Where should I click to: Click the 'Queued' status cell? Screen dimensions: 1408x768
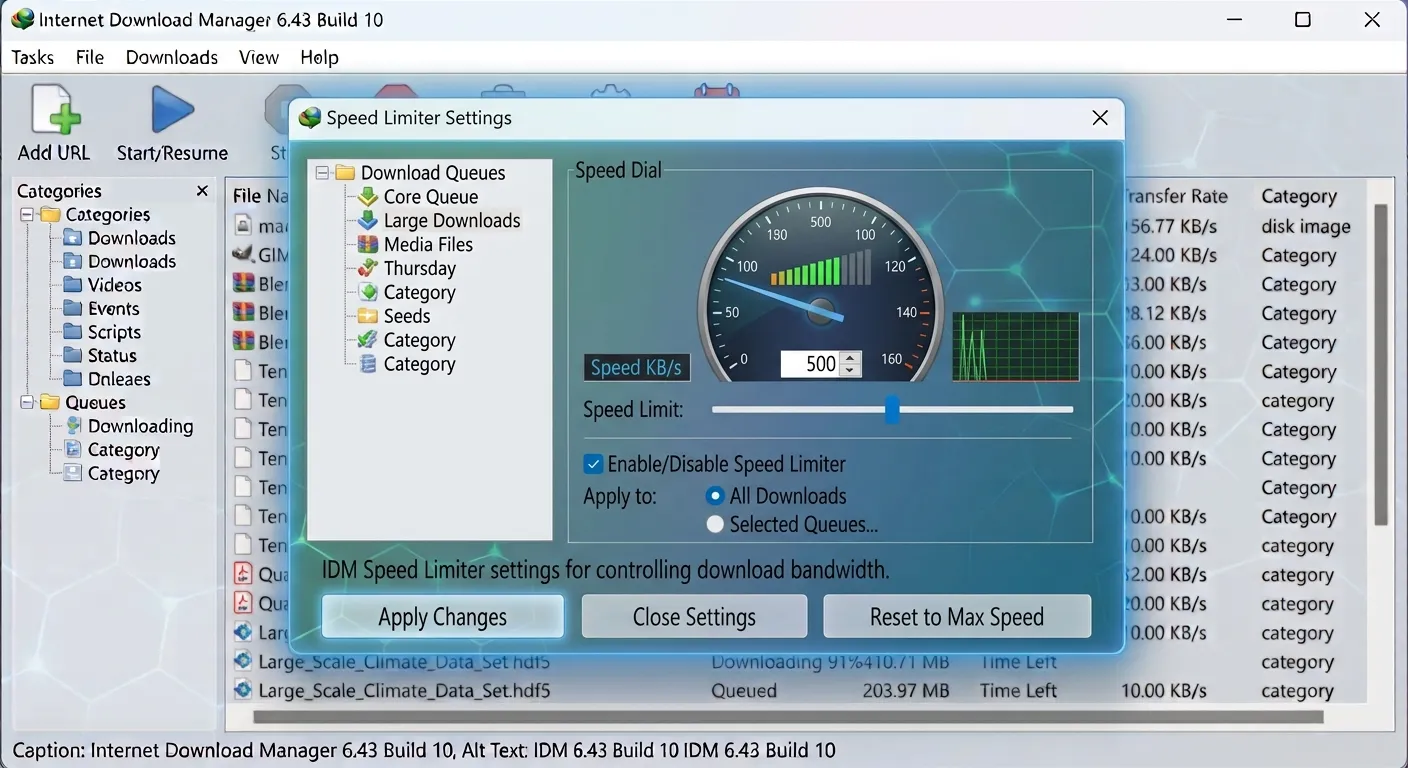[744, 690]
